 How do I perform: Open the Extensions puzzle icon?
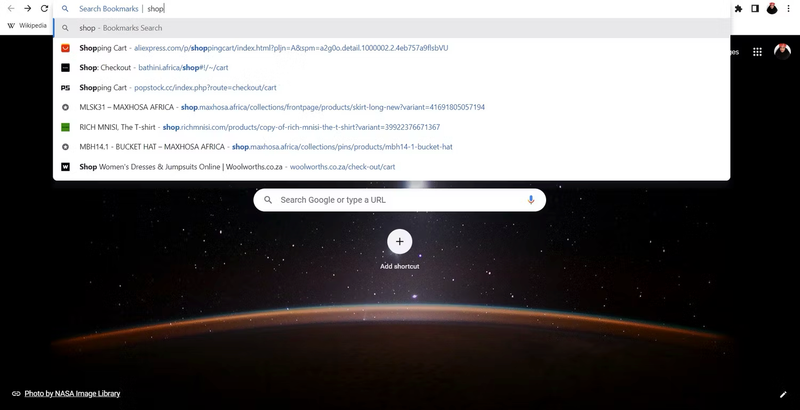click(738, 9)
